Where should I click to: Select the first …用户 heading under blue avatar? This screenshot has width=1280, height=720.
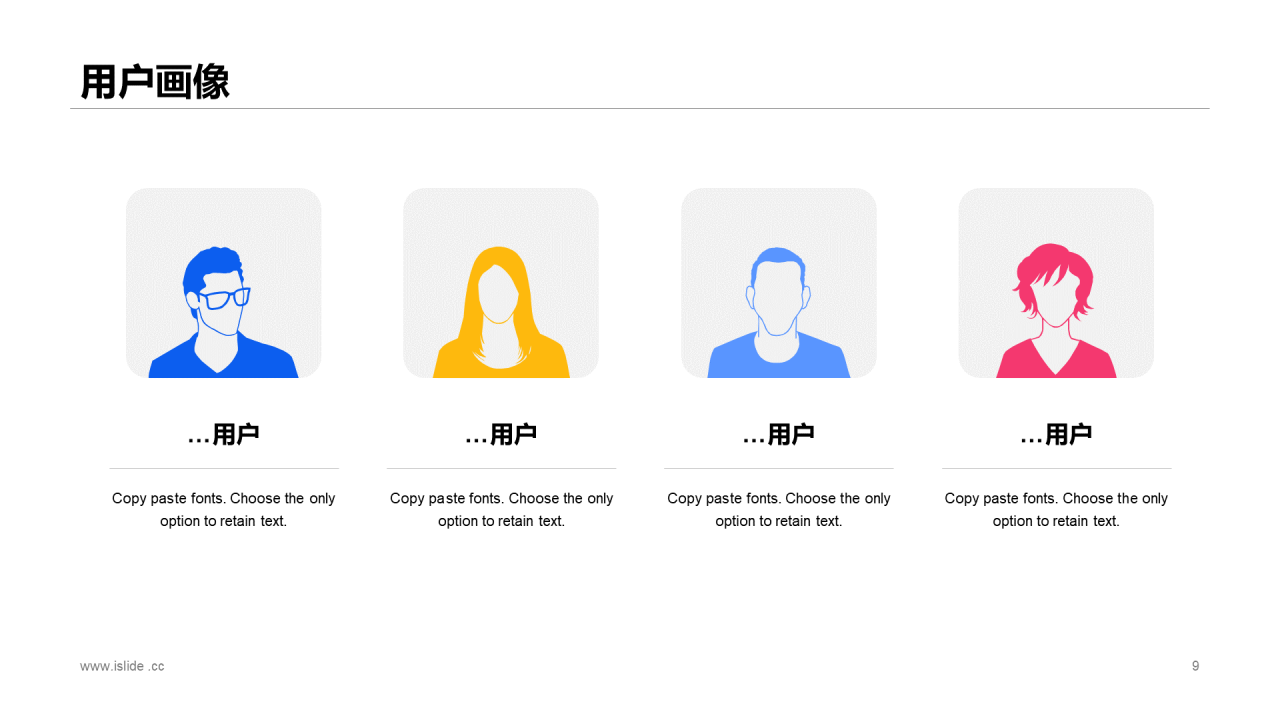[224, 434]
